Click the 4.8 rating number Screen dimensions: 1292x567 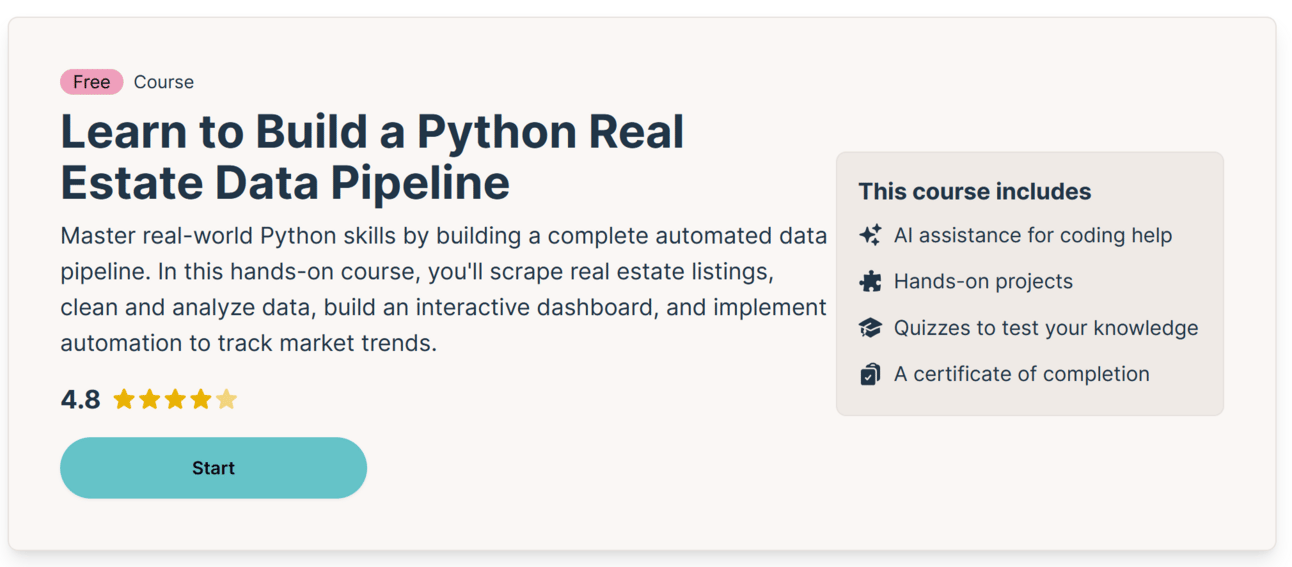(80, 400)
